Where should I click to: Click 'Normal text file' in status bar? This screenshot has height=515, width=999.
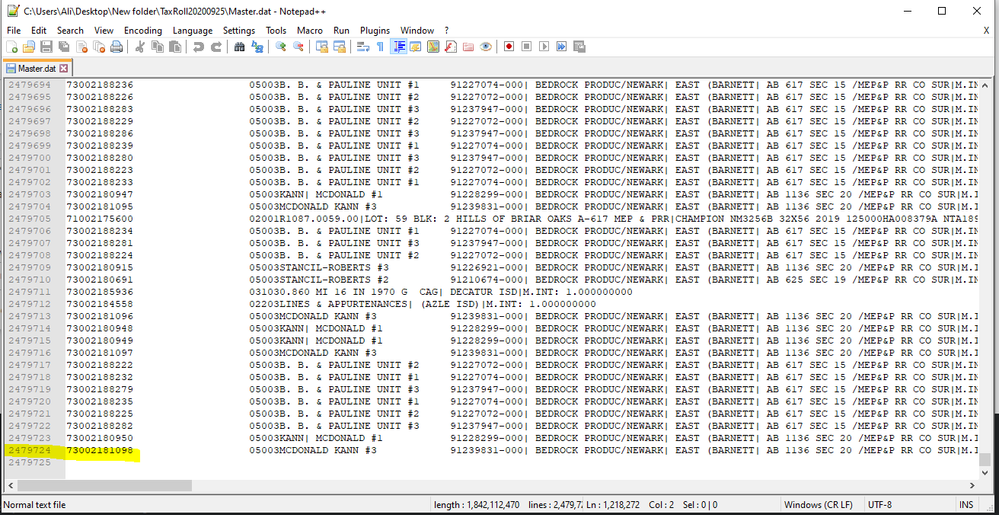point(34,505)
